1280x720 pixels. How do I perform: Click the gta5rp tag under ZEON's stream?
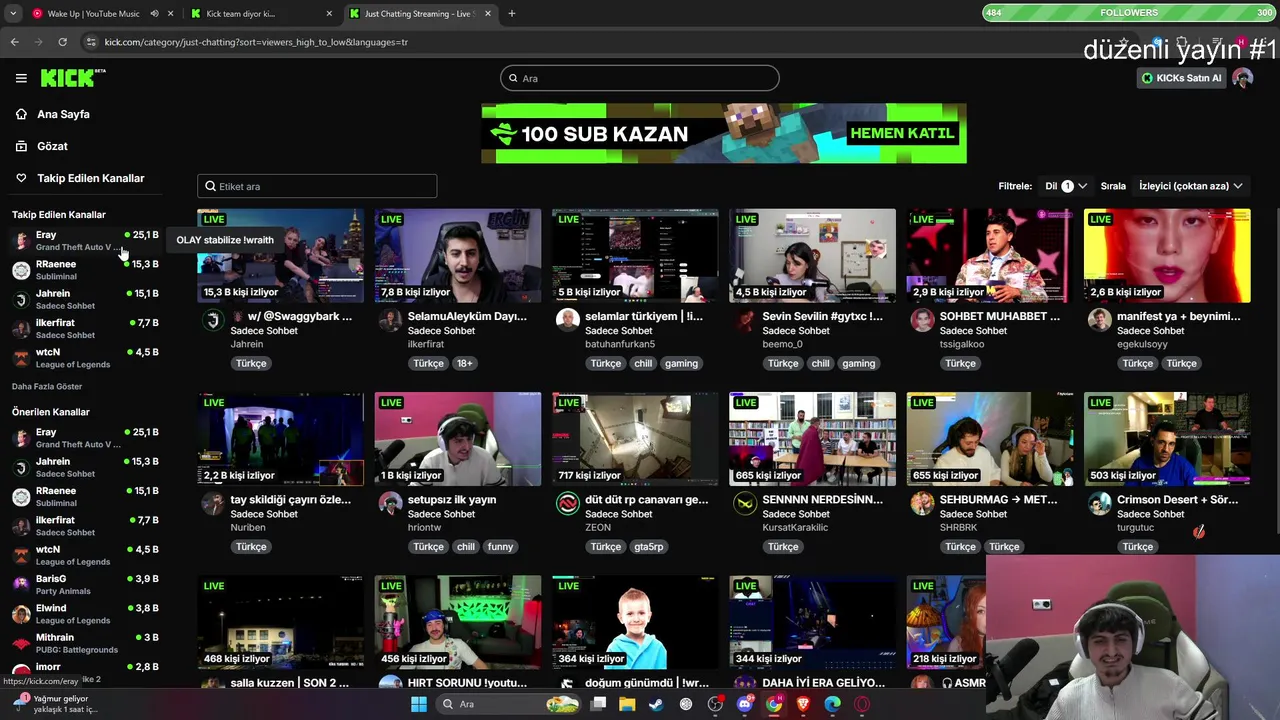(x=648, y=546)
